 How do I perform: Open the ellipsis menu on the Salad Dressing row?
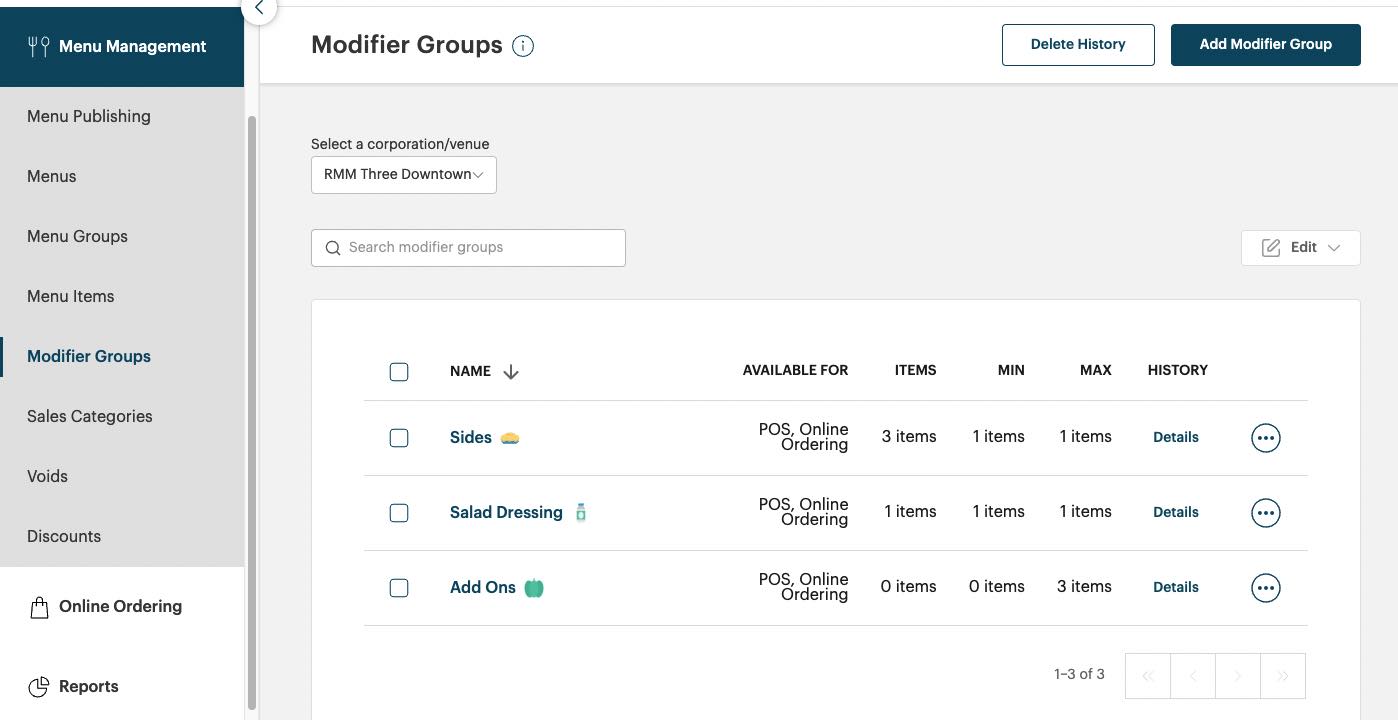(1265, 512)
